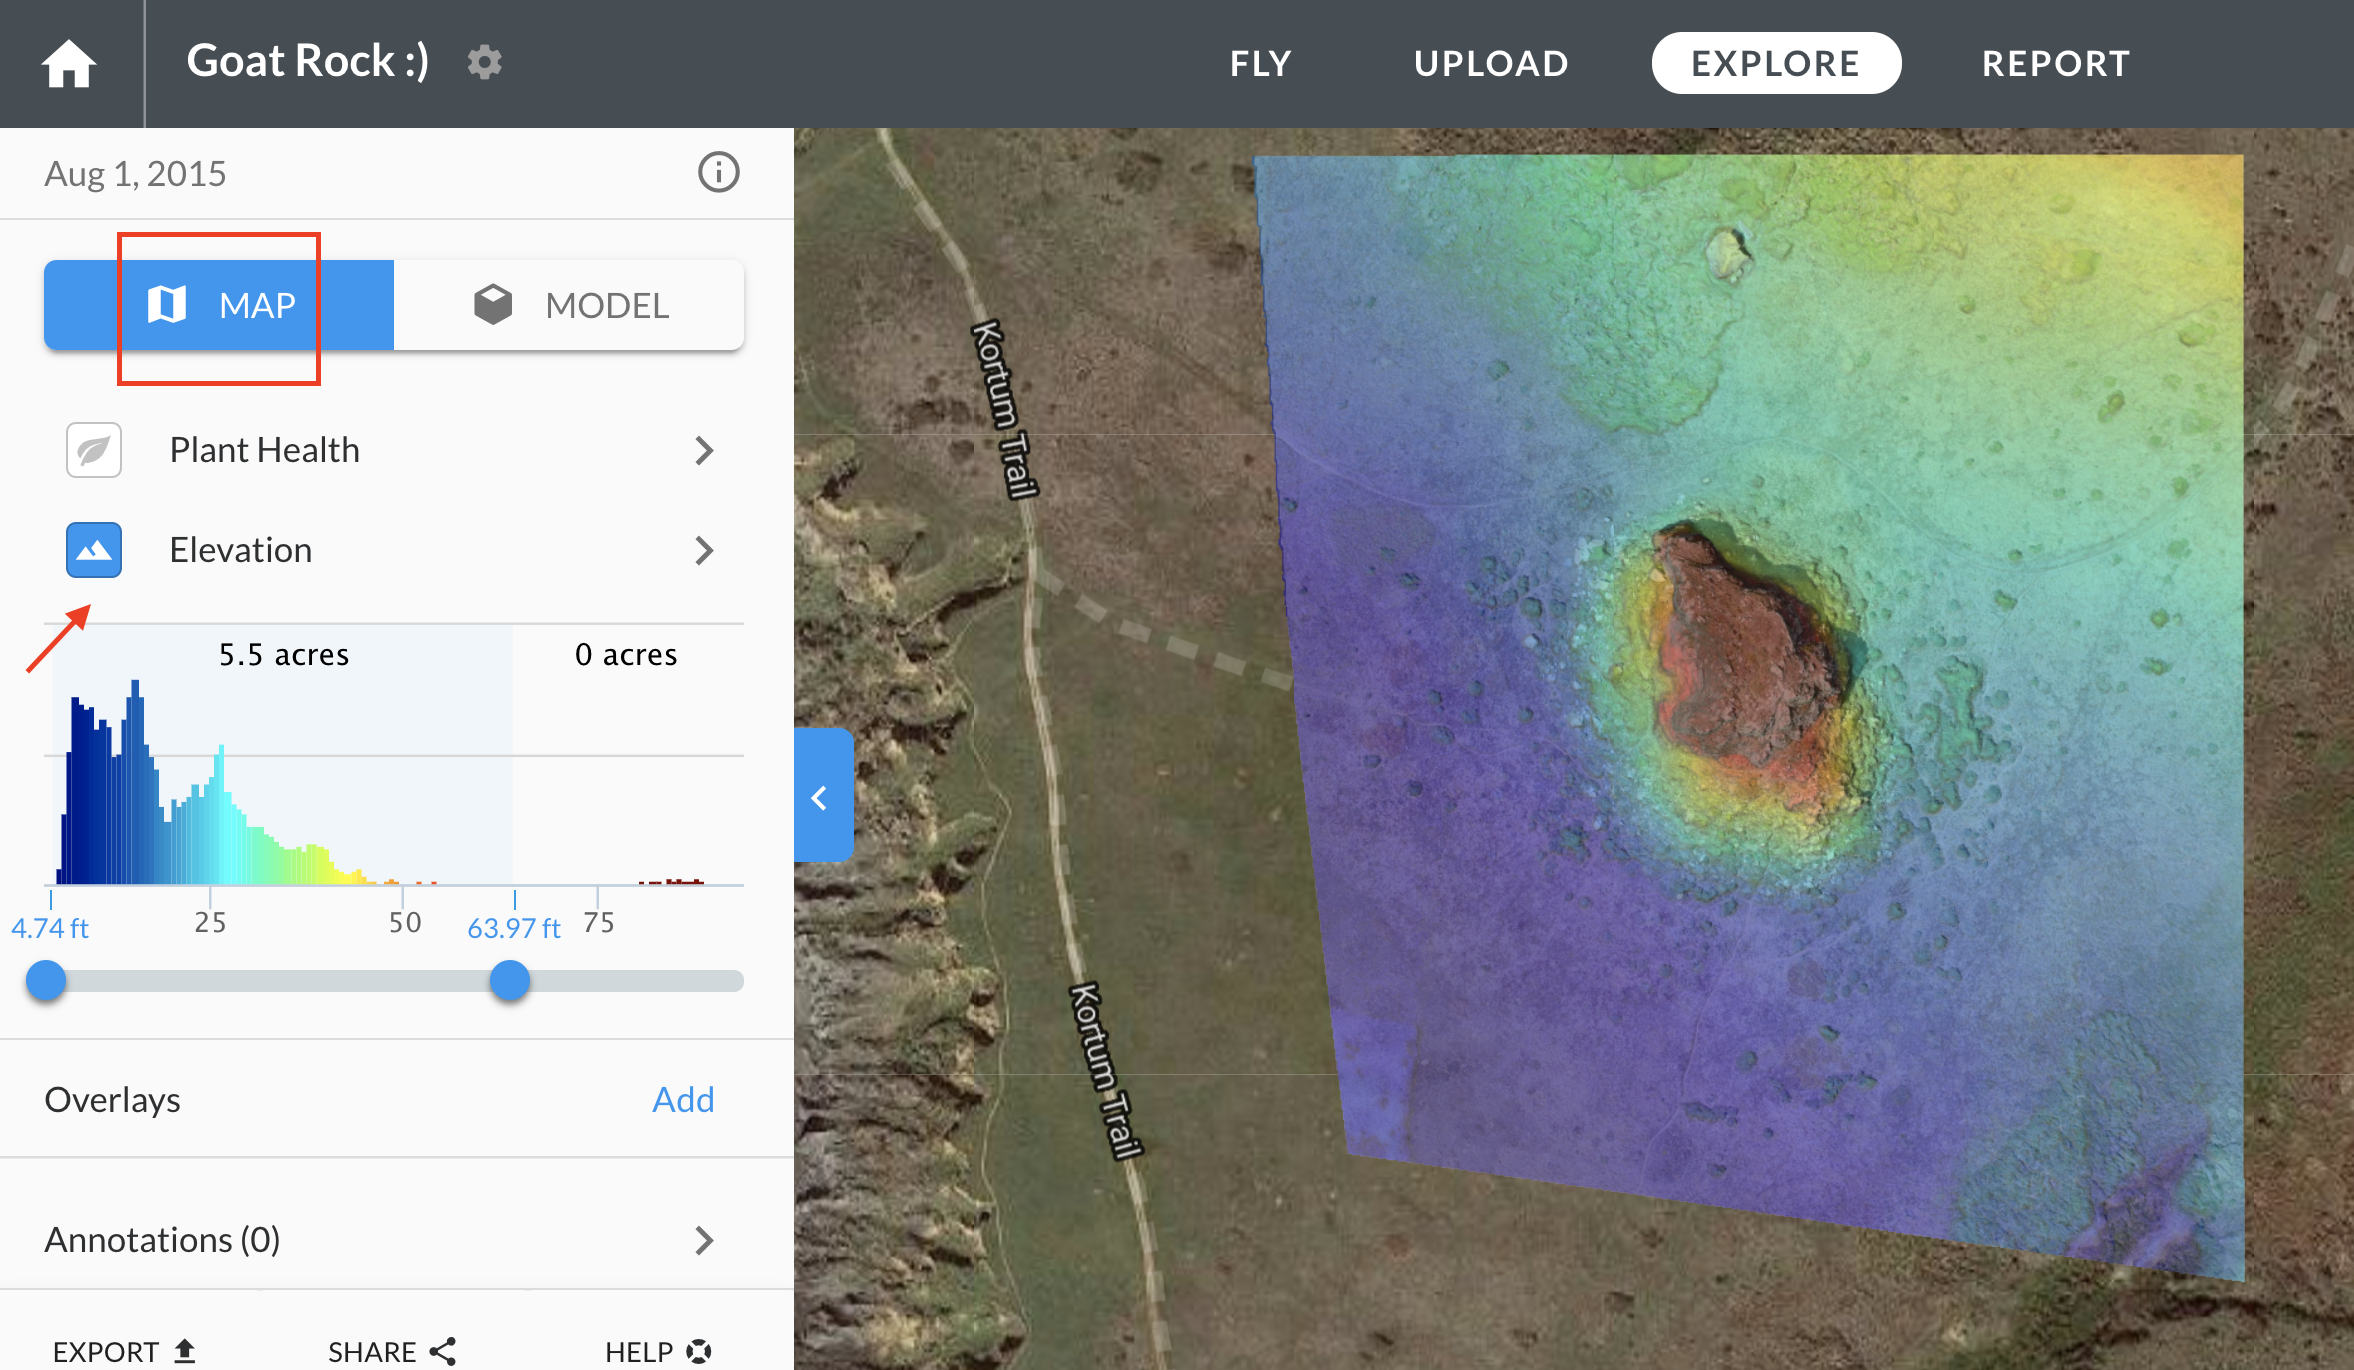Toggle the Plant Health leaf icon

[x=94, y=450]
